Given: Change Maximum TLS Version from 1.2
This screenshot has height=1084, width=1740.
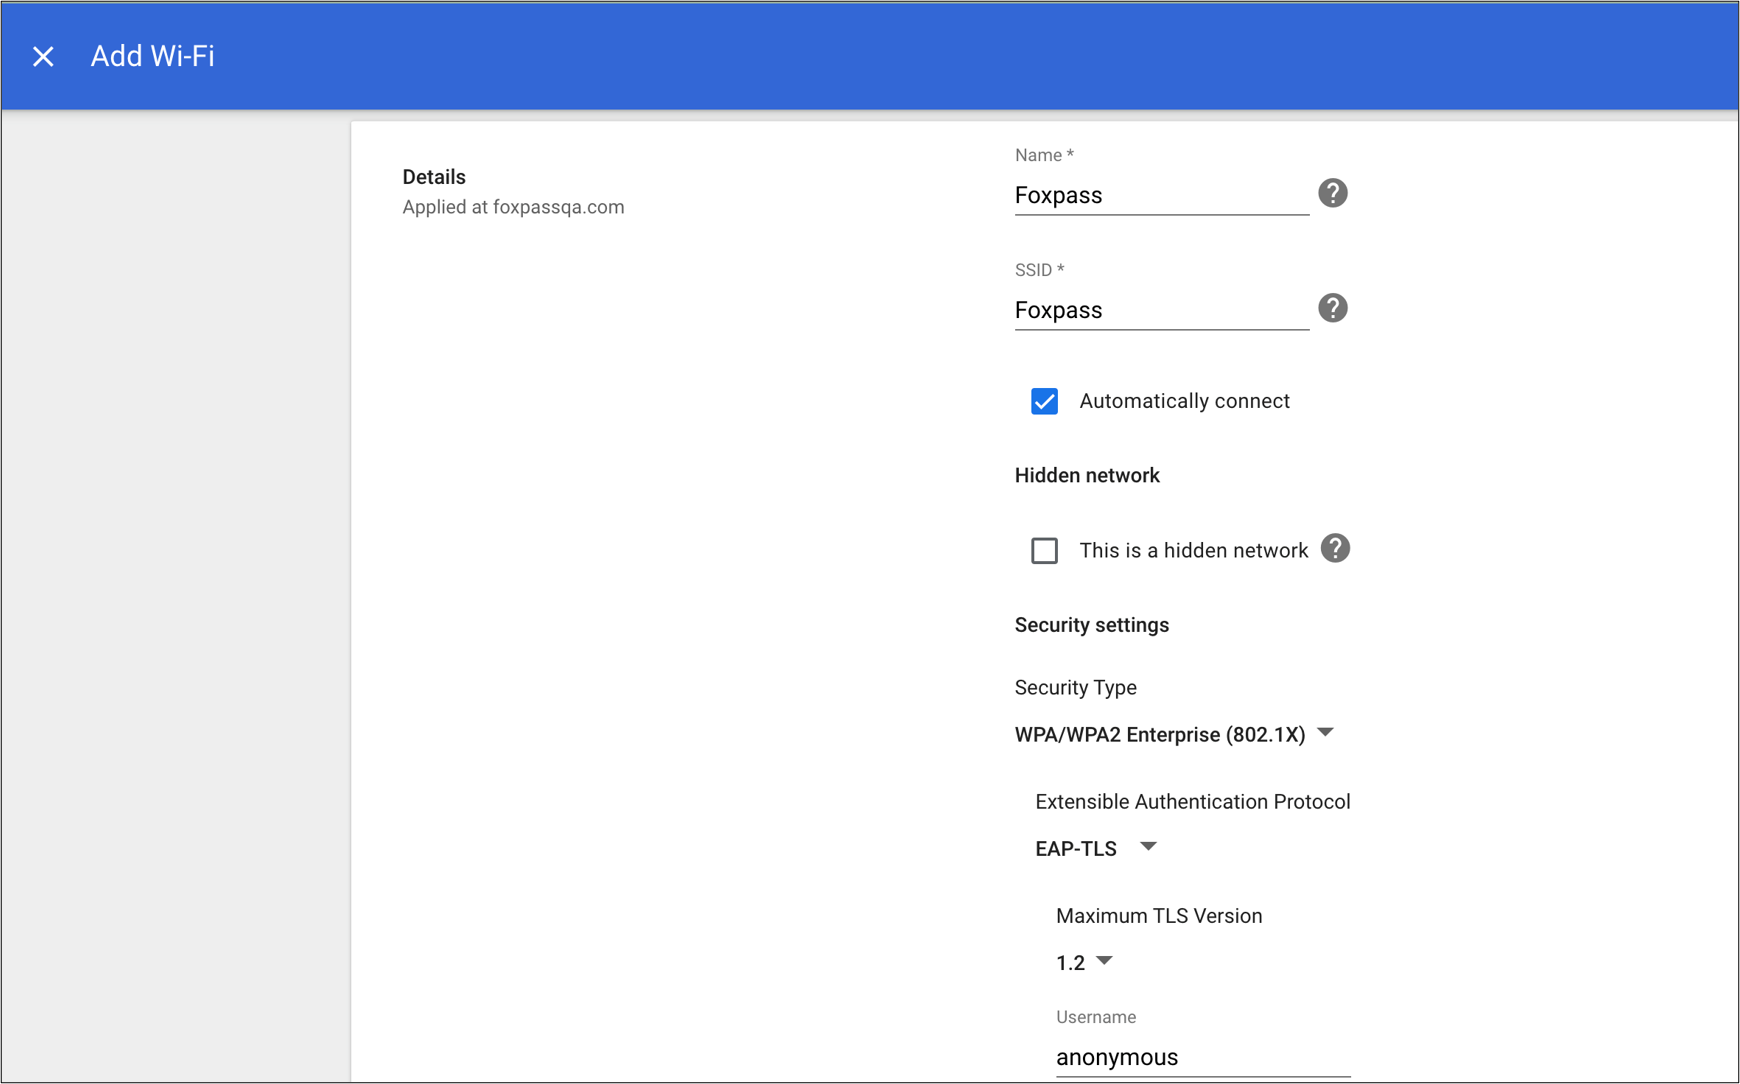Looking at the screenshot, I should click(x=1084, y=962).
